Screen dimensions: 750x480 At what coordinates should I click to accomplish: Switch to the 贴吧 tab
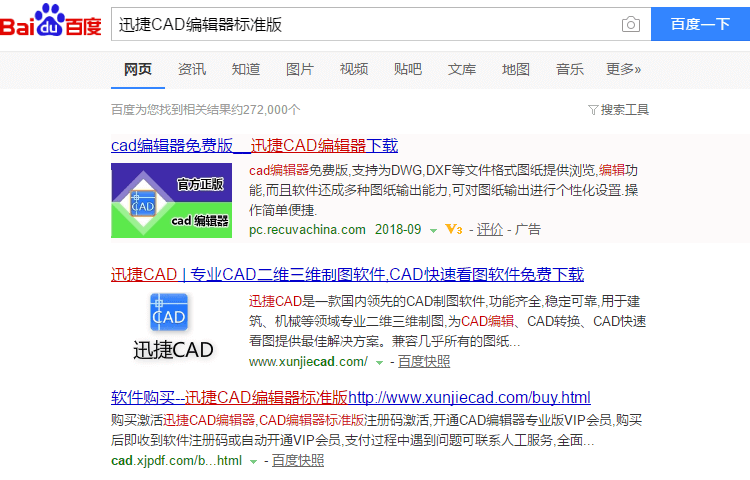[x=408, y=69]
